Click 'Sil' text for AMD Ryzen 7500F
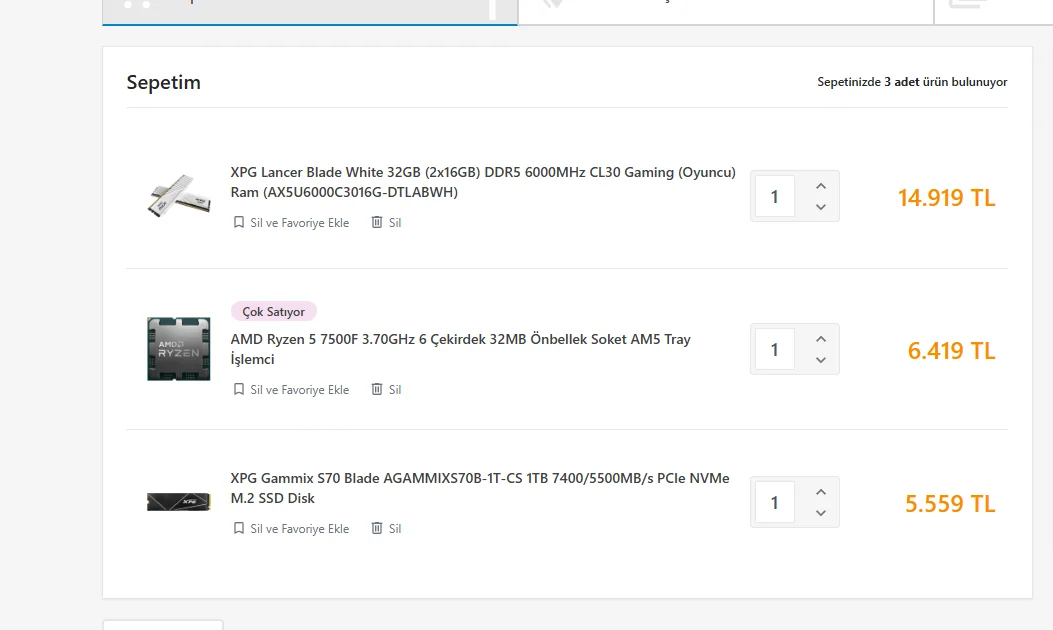Screen dimensions: 1053x630 click(x=395, y=390)
